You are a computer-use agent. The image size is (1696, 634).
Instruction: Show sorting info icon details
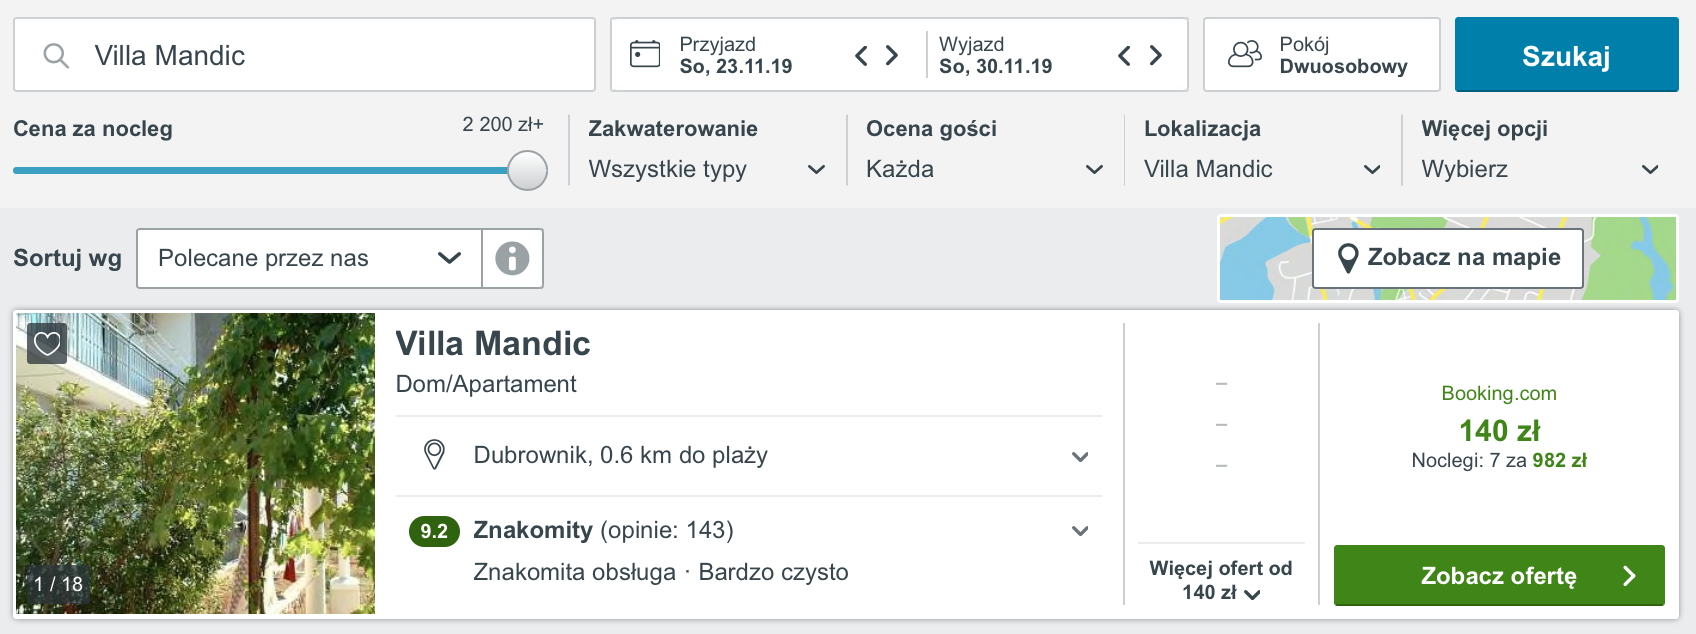click(x=512, y=258)
